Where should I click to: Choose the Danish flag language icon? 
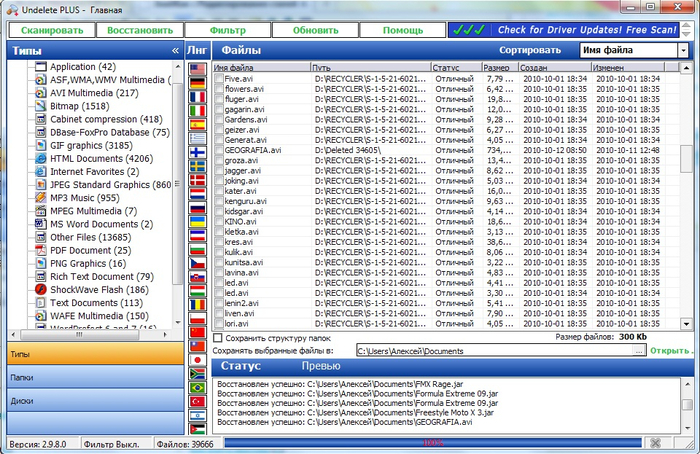click(197, 180)
